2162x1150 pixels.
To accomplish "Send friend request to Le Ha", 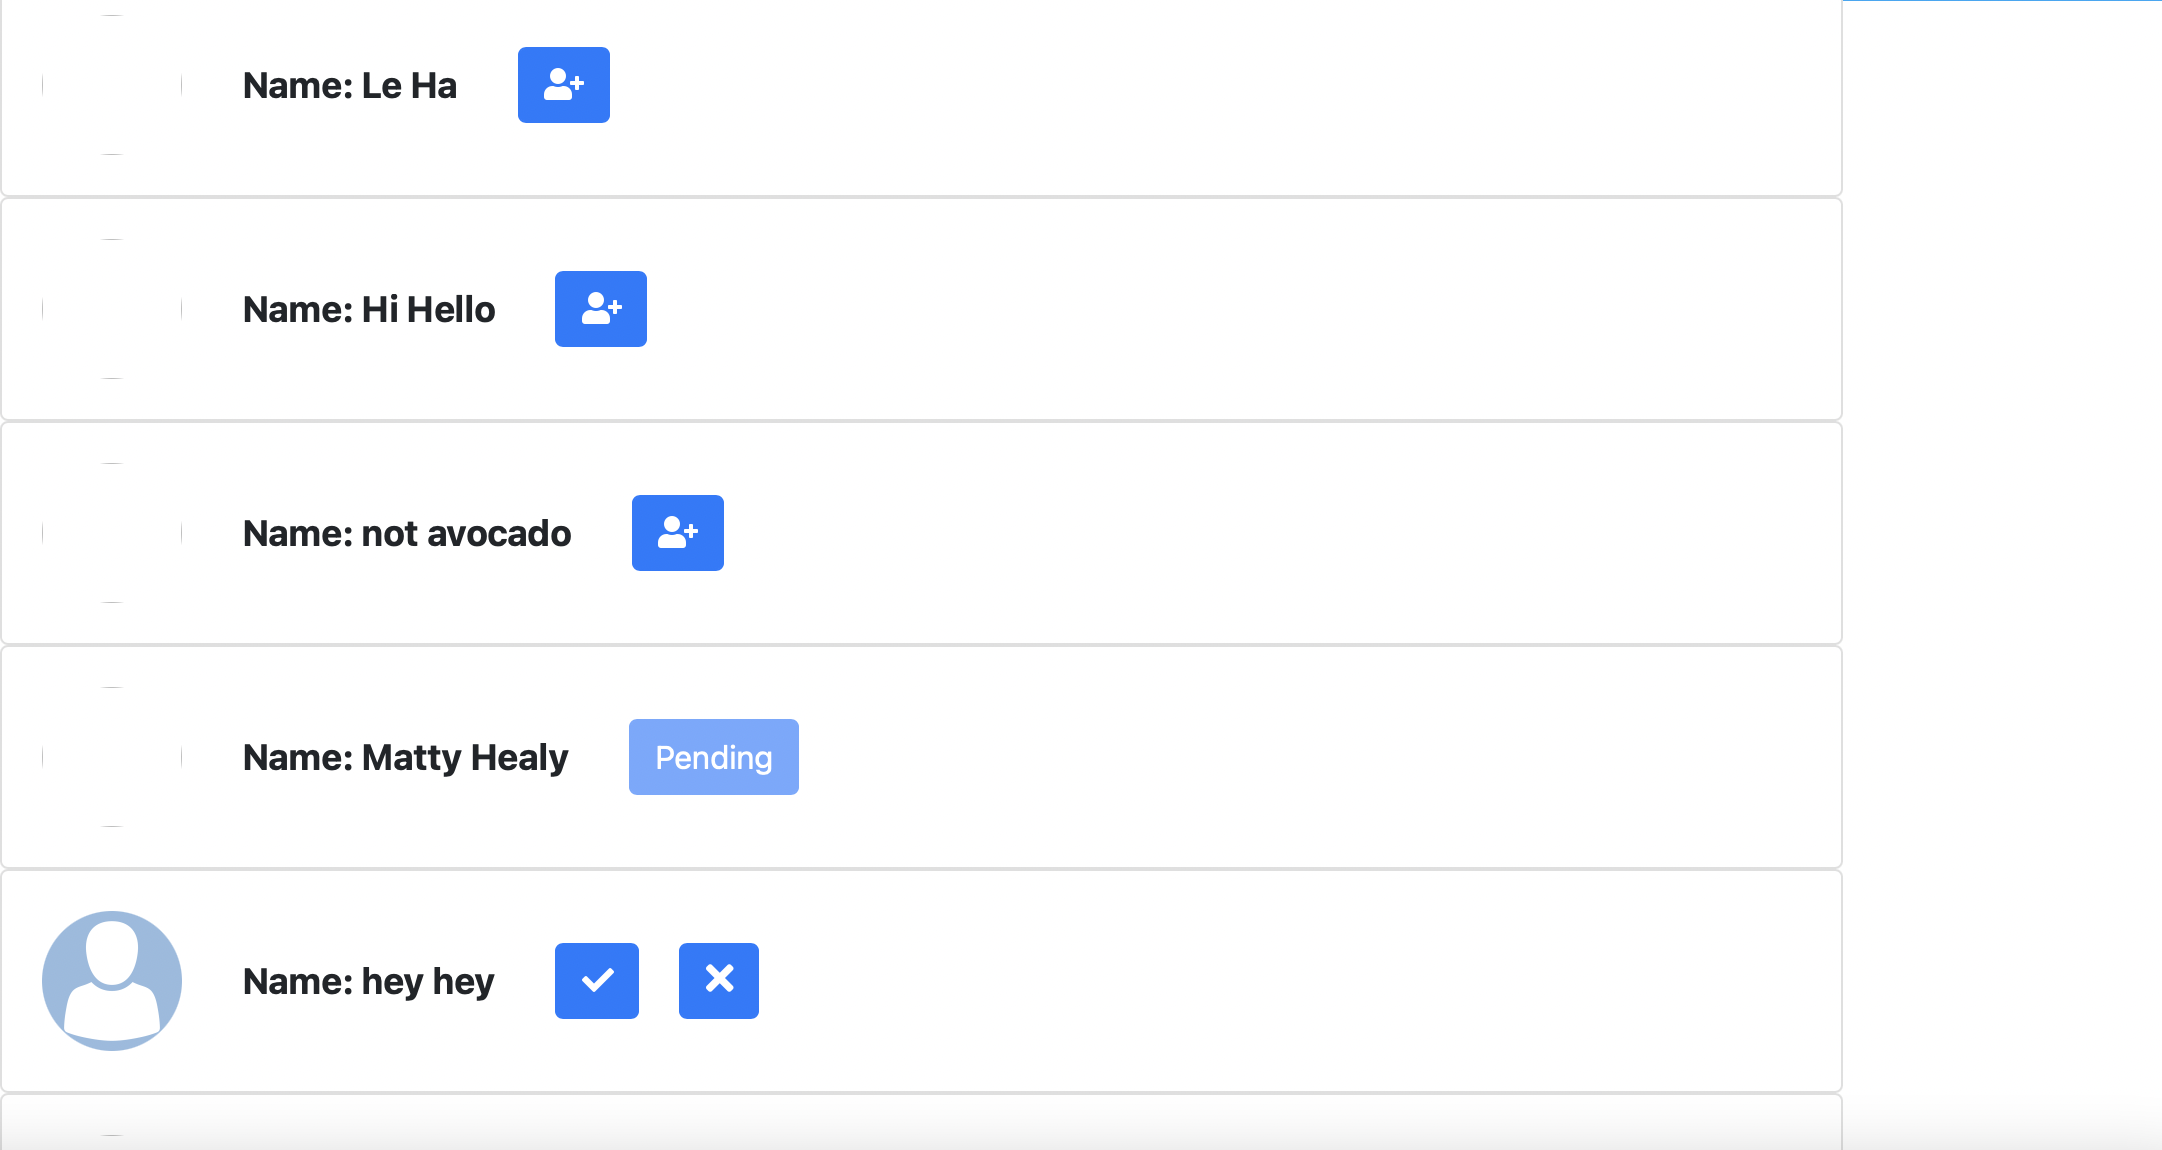I will 564,85.
